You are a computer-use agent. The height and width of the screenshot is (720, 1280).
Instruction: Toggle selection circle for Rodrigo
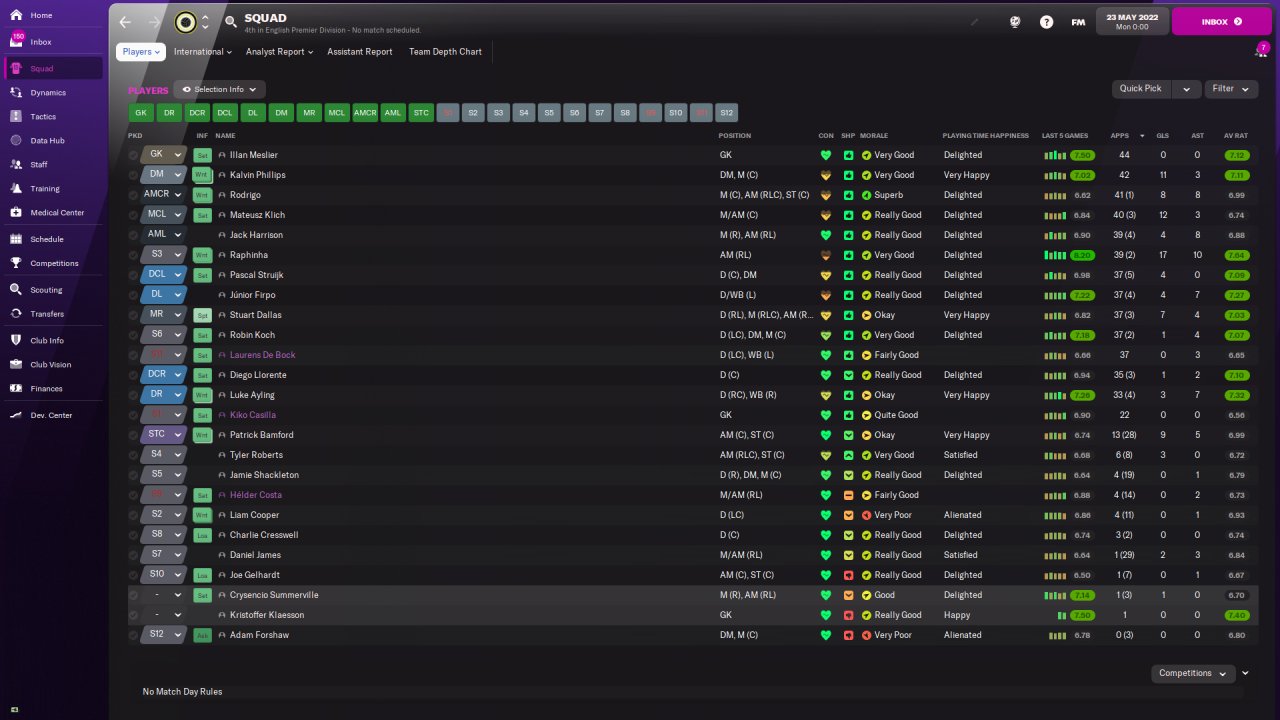(134, 195)
